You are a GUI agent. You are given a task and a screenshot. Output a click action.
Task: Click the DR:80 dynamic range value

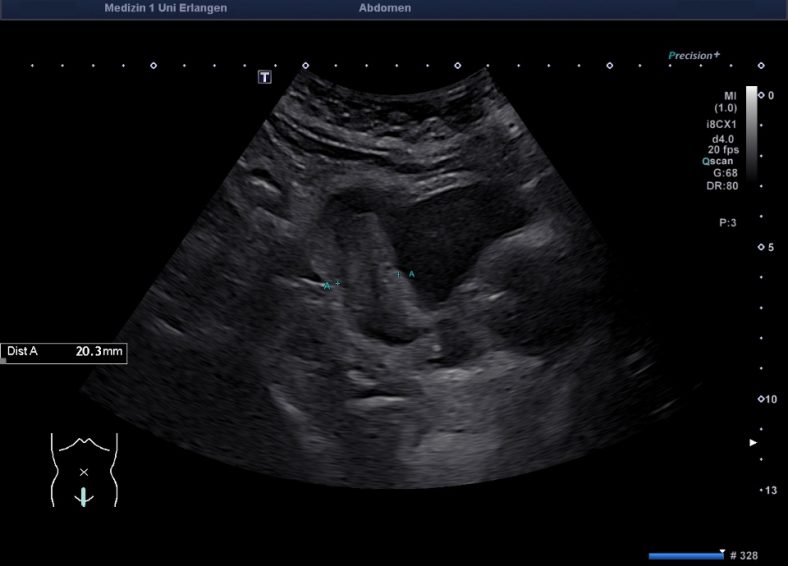pos(724,185)
